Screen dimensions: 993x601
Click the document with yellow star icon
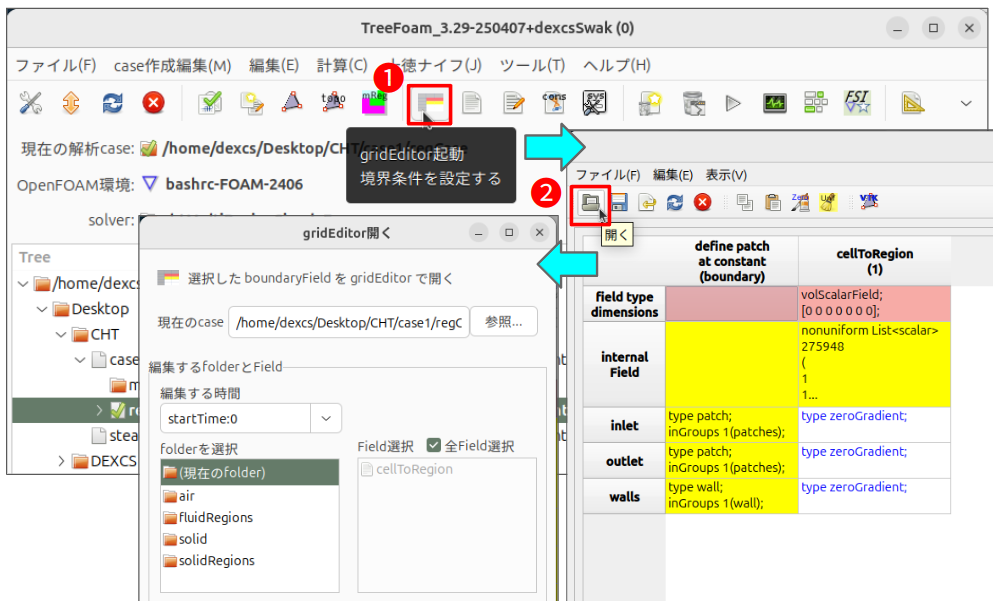[650, 103]
